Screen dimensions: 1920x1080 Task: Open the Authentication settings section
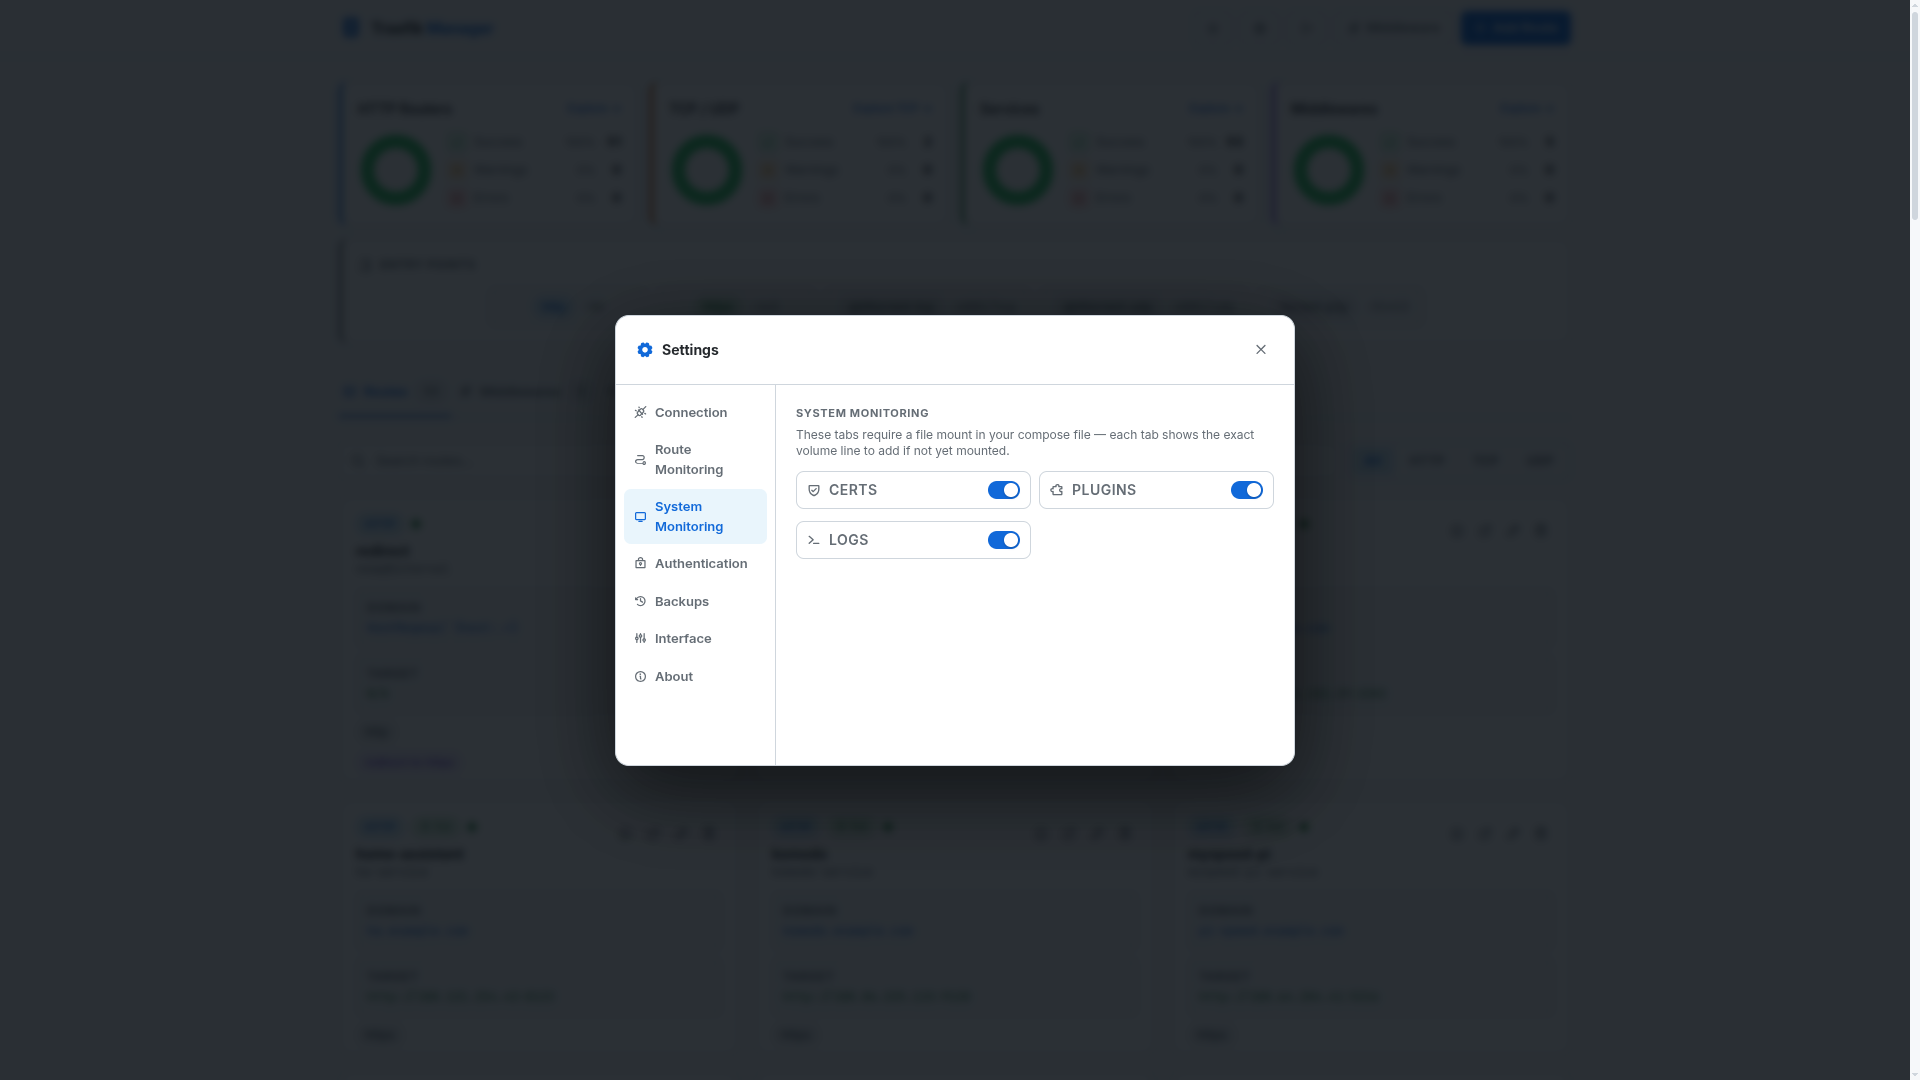[700, 563]
